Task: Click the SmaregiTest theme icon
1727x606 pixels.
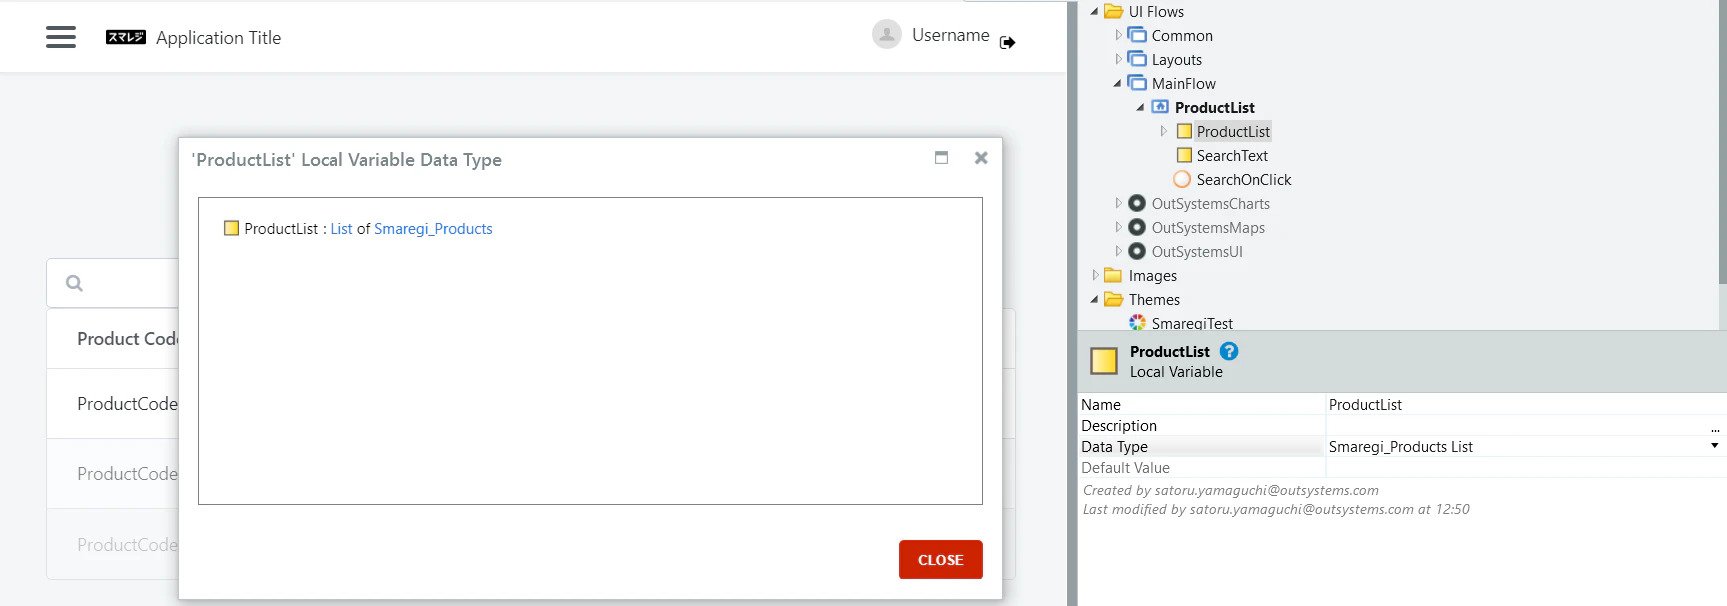Action: (1137, 322)
